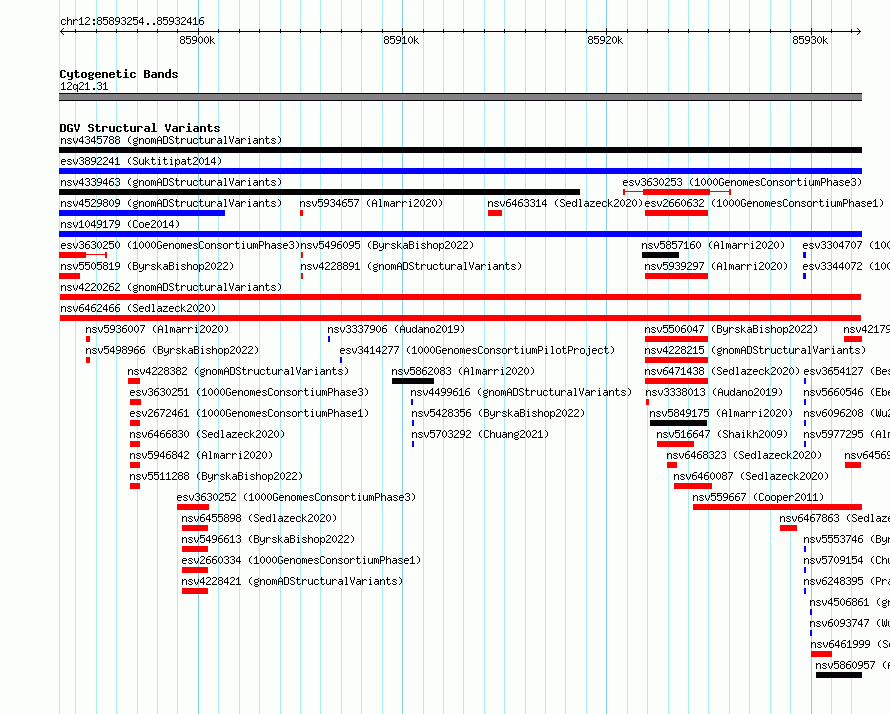Click the 12q21.31 cytogenetic band label
This screenshot has height=714, width=890.
pos(84,86)
